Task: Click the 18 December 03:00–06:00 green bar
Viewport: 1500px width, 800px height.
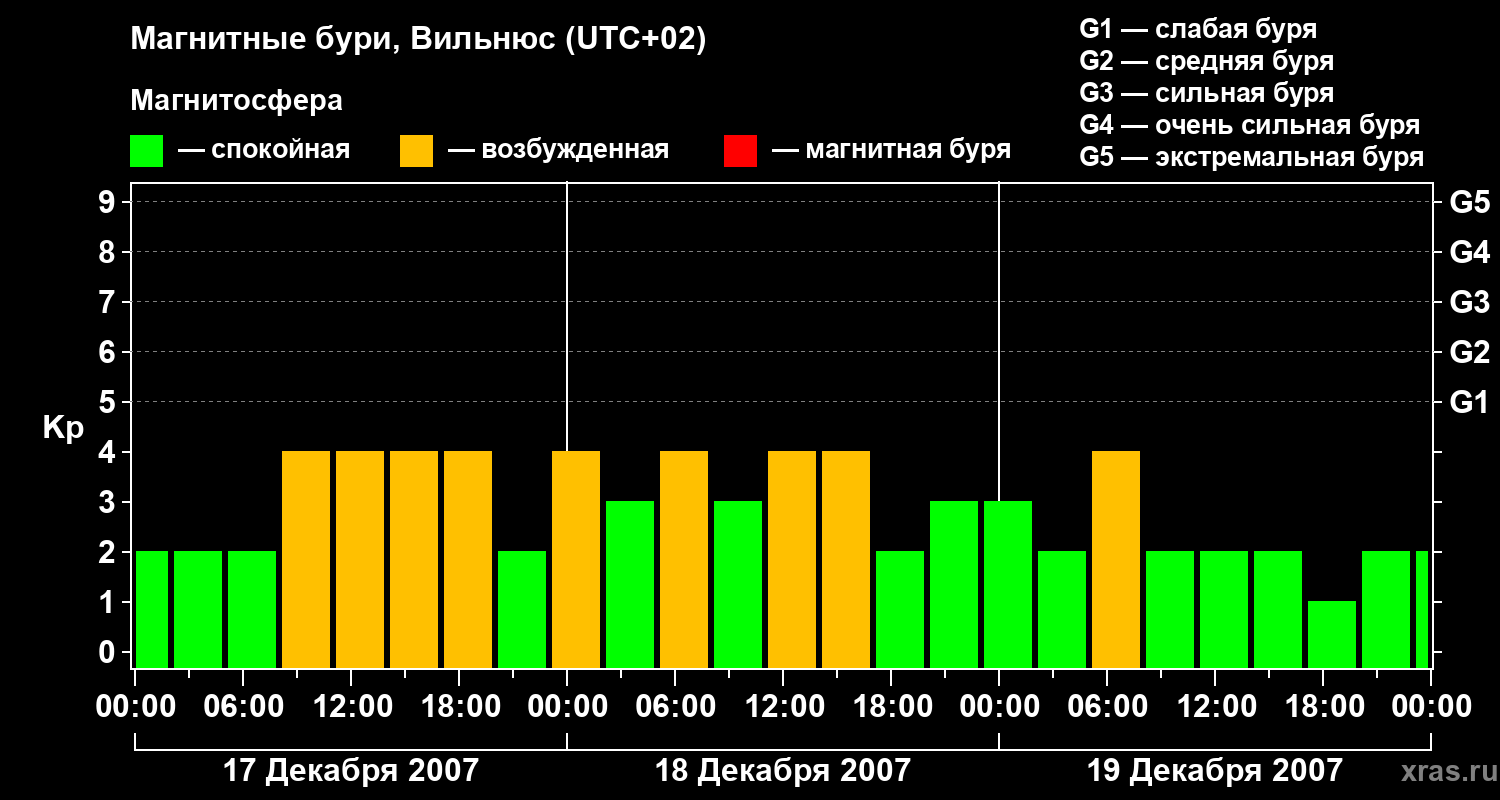Action: pos(630,585)
